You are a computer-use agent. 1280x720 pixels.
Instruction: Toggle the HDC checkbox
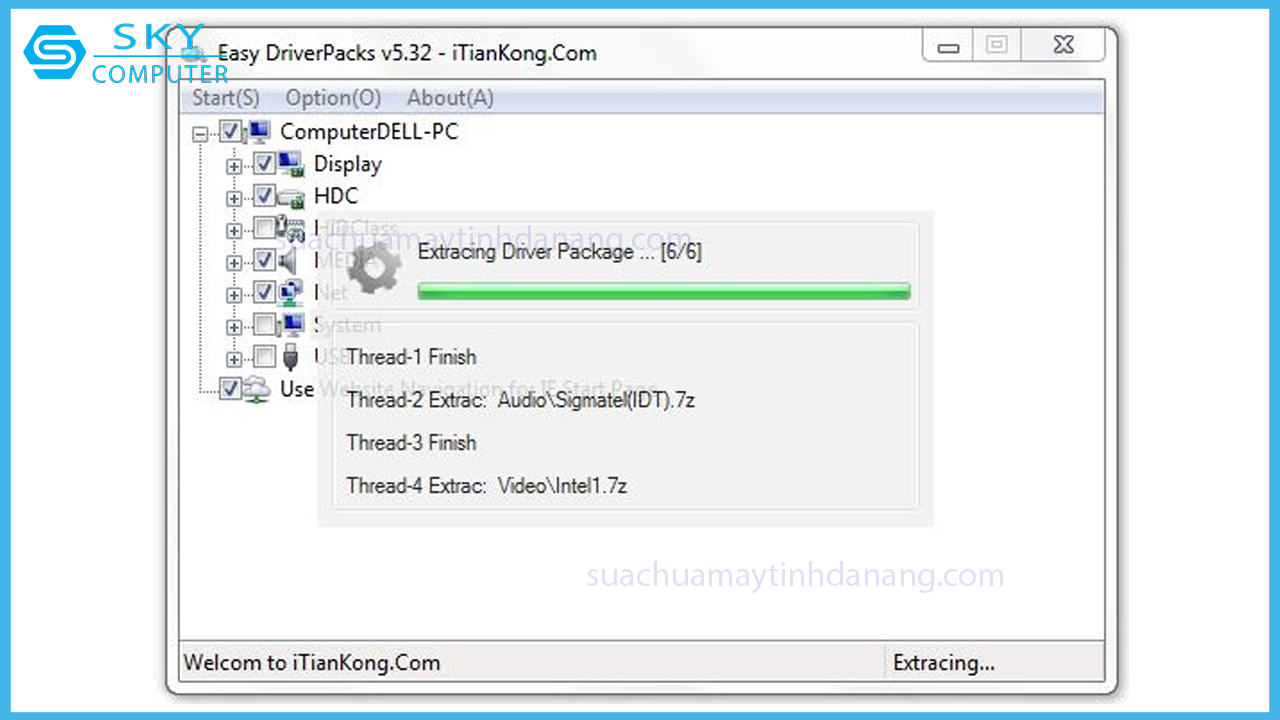(x=264, y=196)
